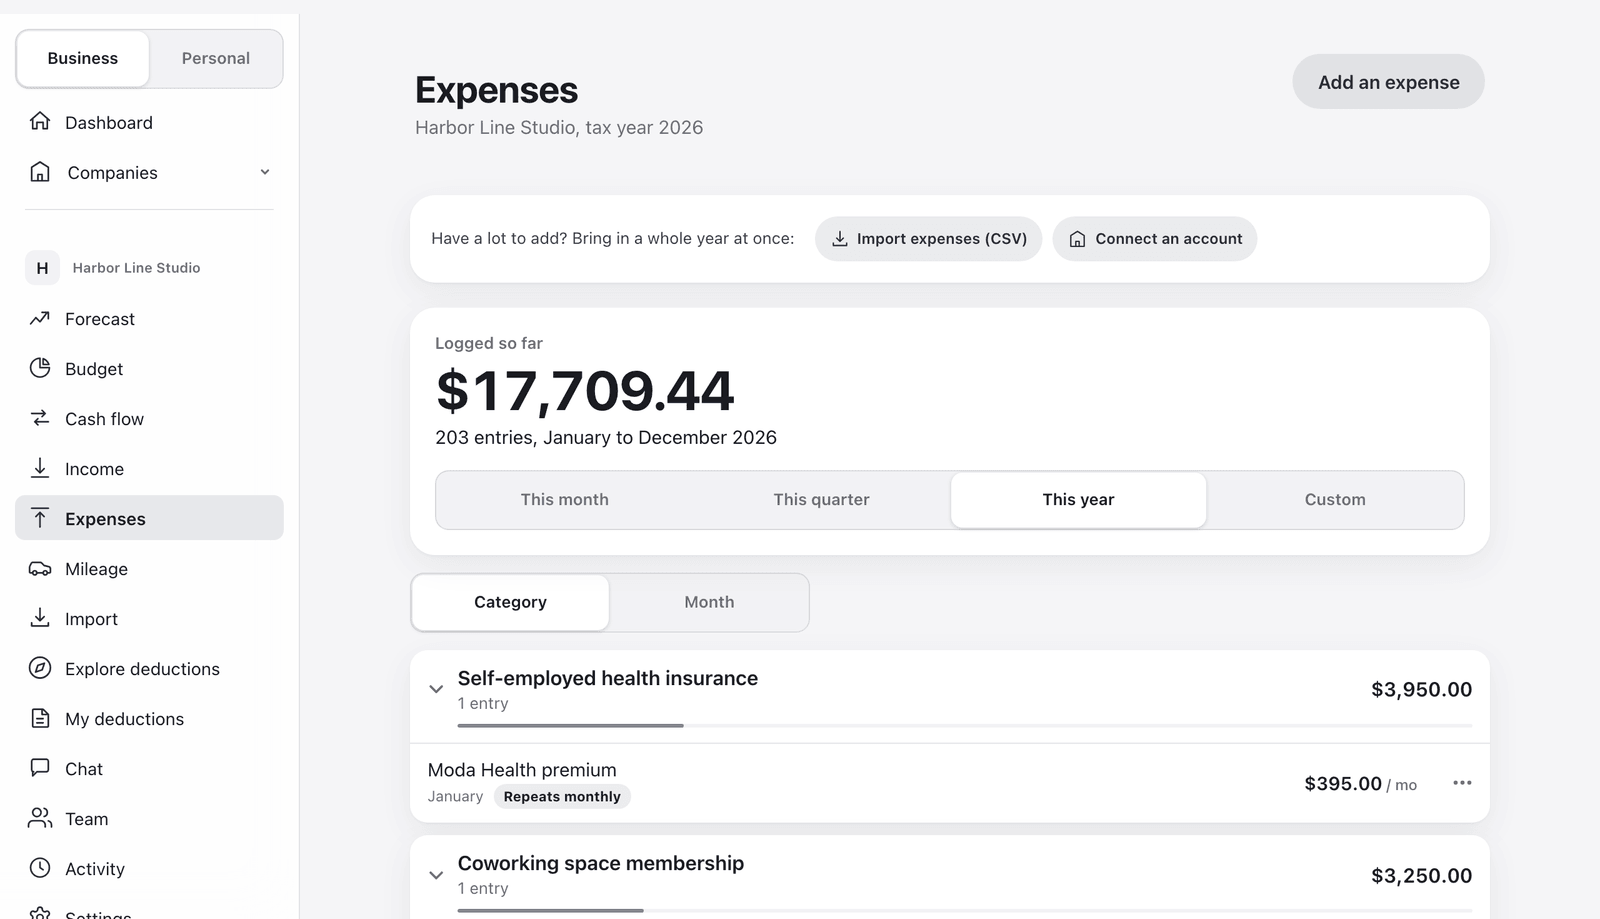Group expenses by Category
This screenshot has height=919, width=1600.
point(510,602)
